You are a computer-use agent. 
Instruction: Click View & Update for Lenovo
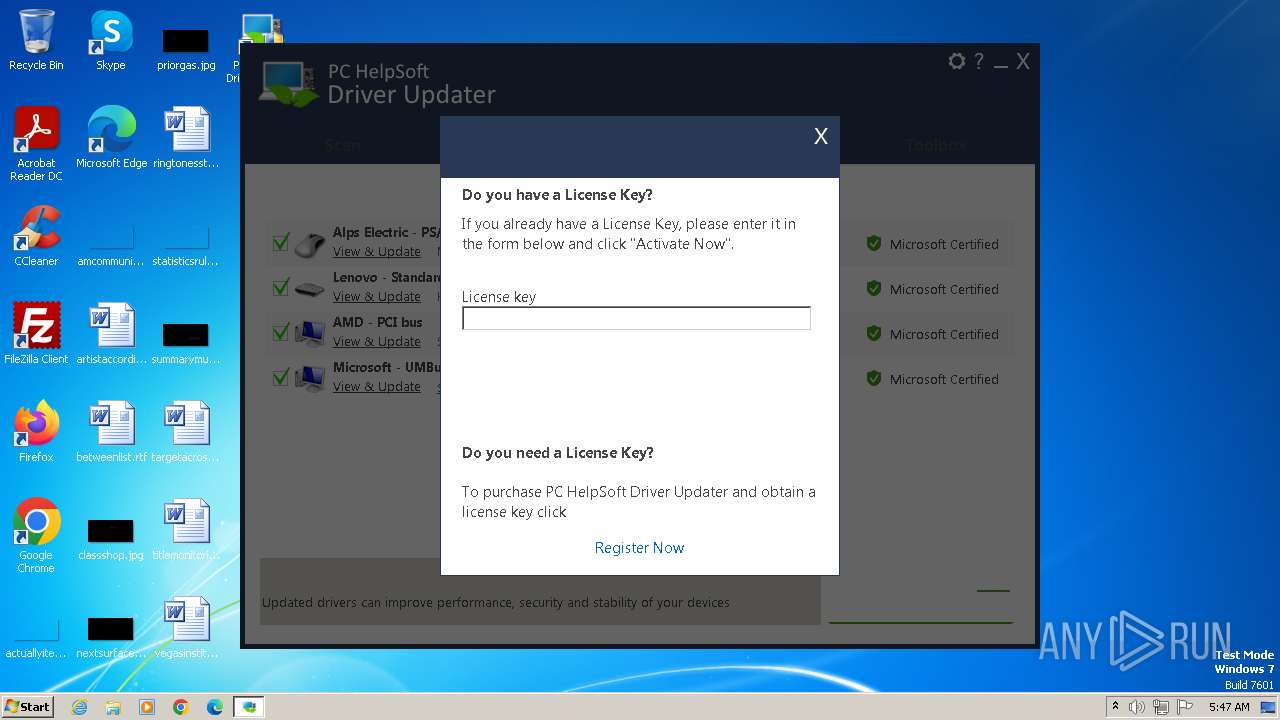[x=377, y=297]
